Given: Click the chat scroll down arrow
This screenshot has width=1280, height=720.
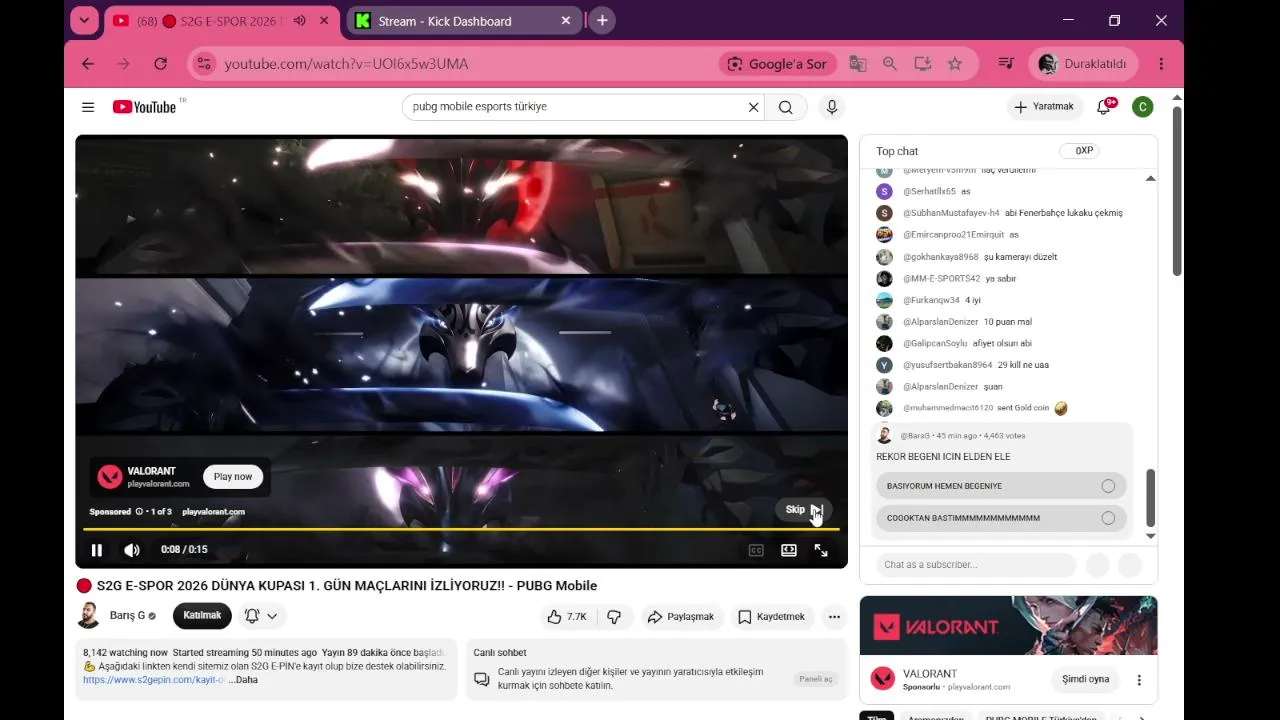Looking at the screenshot, I should click(1150, 536).
